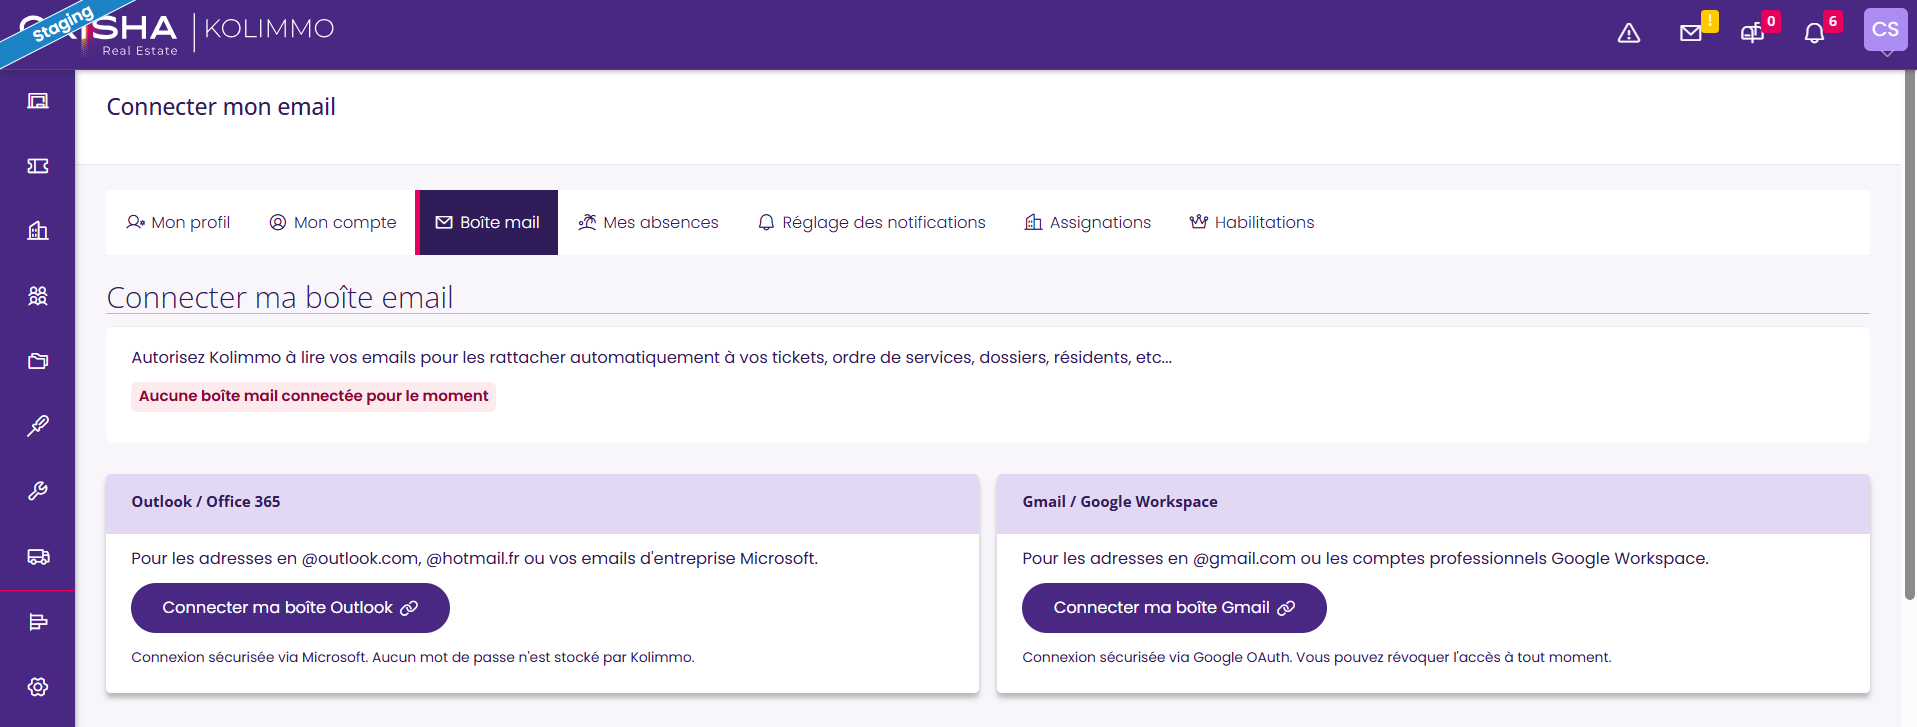Open the laptop dashboard icon in sidebar

coord(38,101)
